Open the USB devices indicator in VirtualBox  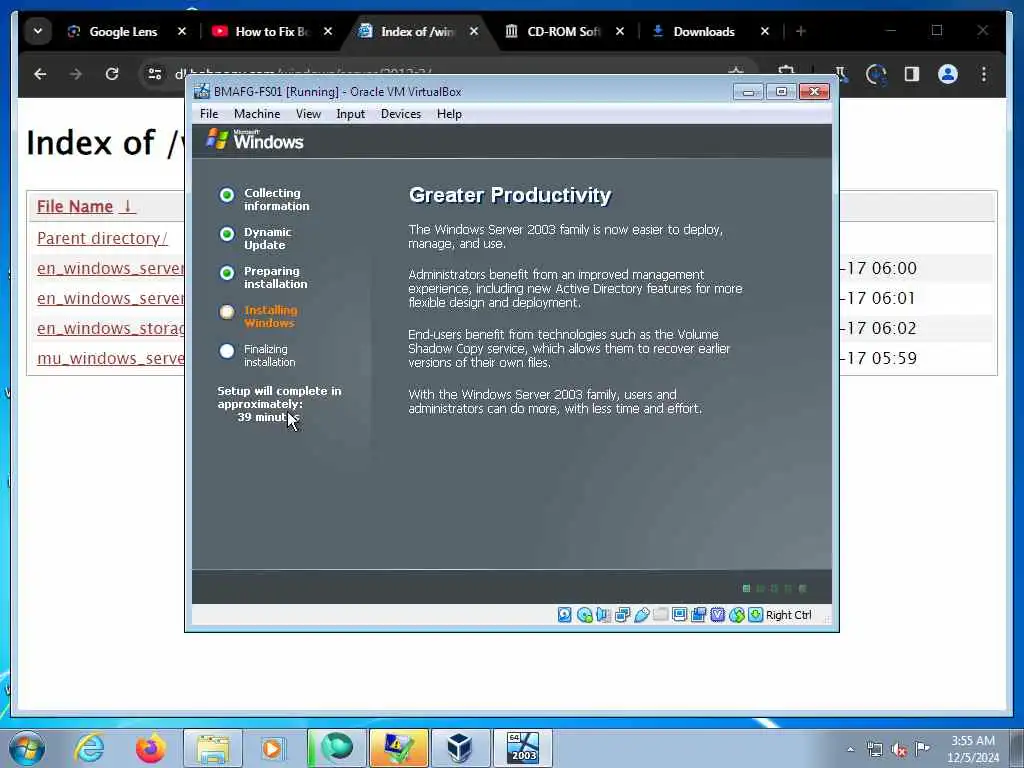(641, 615)
